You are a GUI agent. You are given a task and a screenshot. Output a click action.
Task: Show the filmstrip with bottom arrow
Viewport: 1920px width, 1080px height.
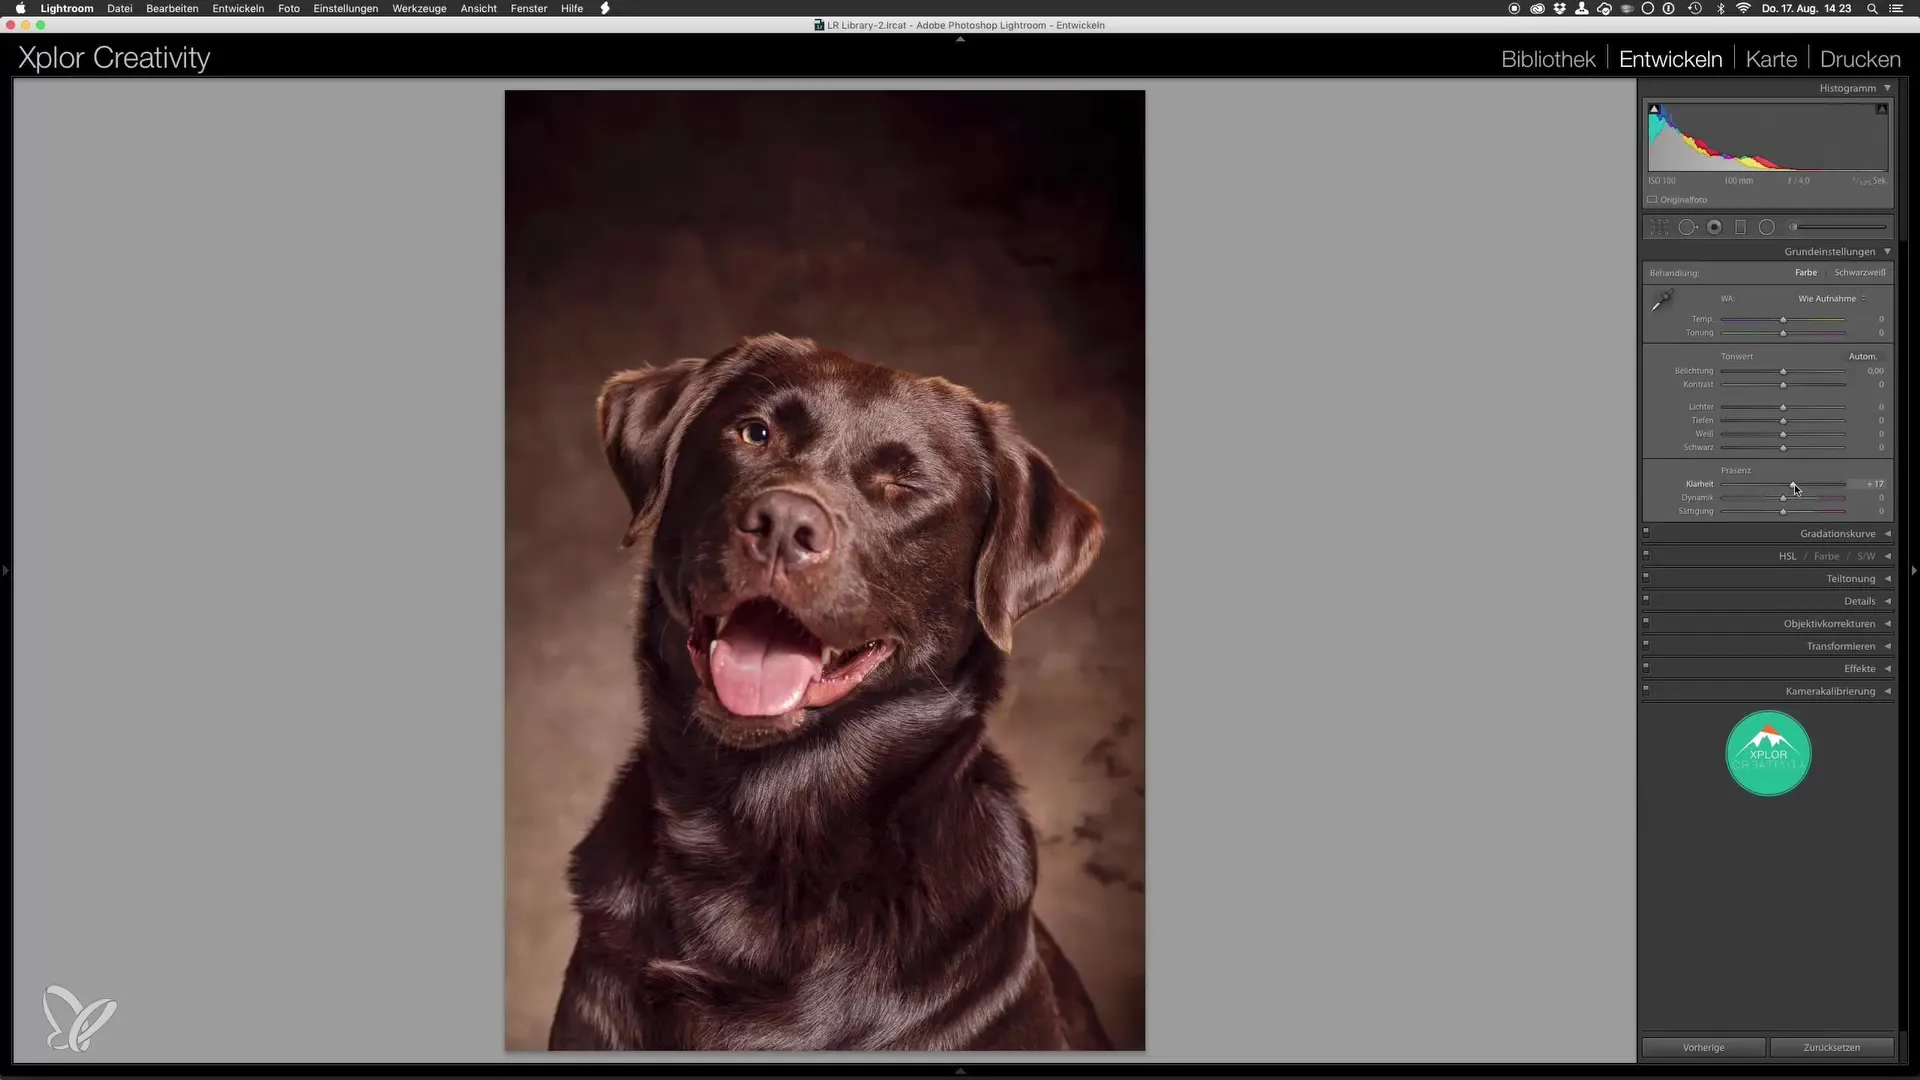[960, 1071]
